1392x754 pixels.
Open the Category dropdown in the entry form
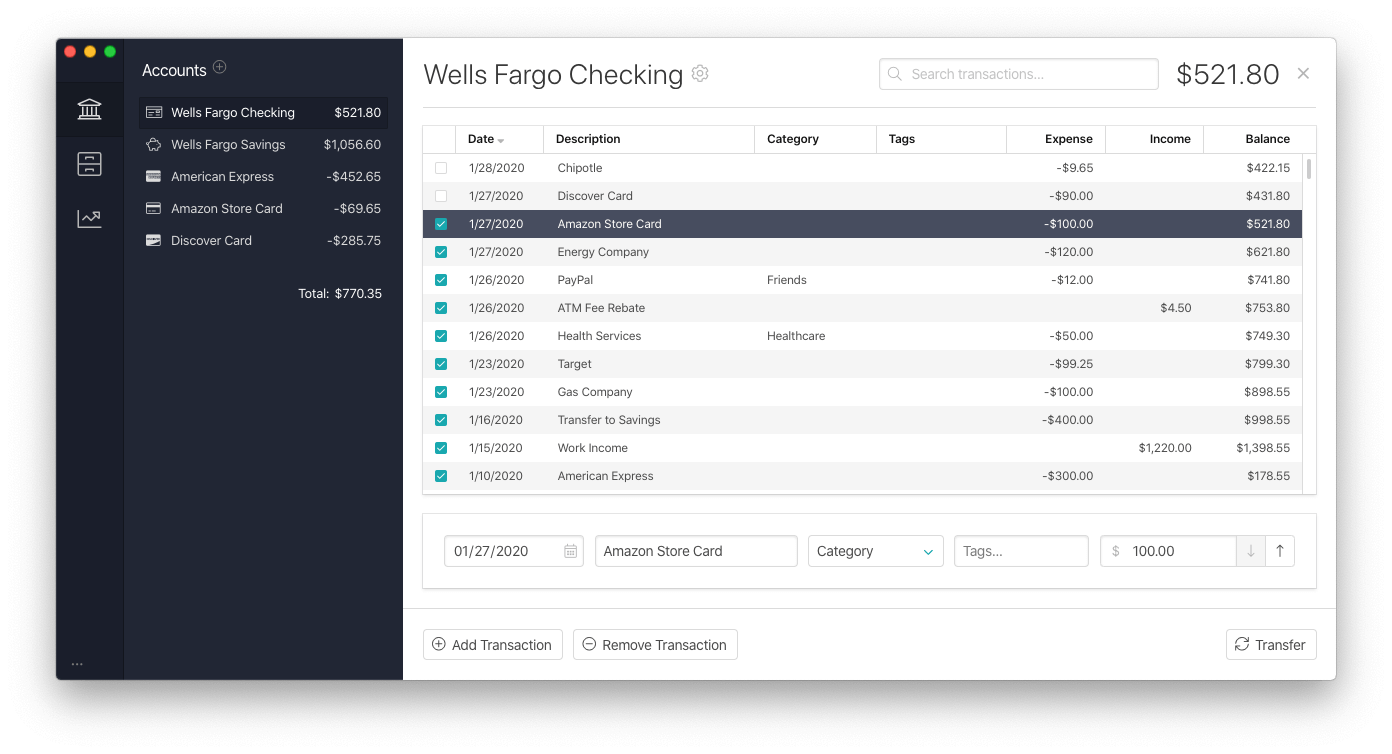click(x=875, y=551)
